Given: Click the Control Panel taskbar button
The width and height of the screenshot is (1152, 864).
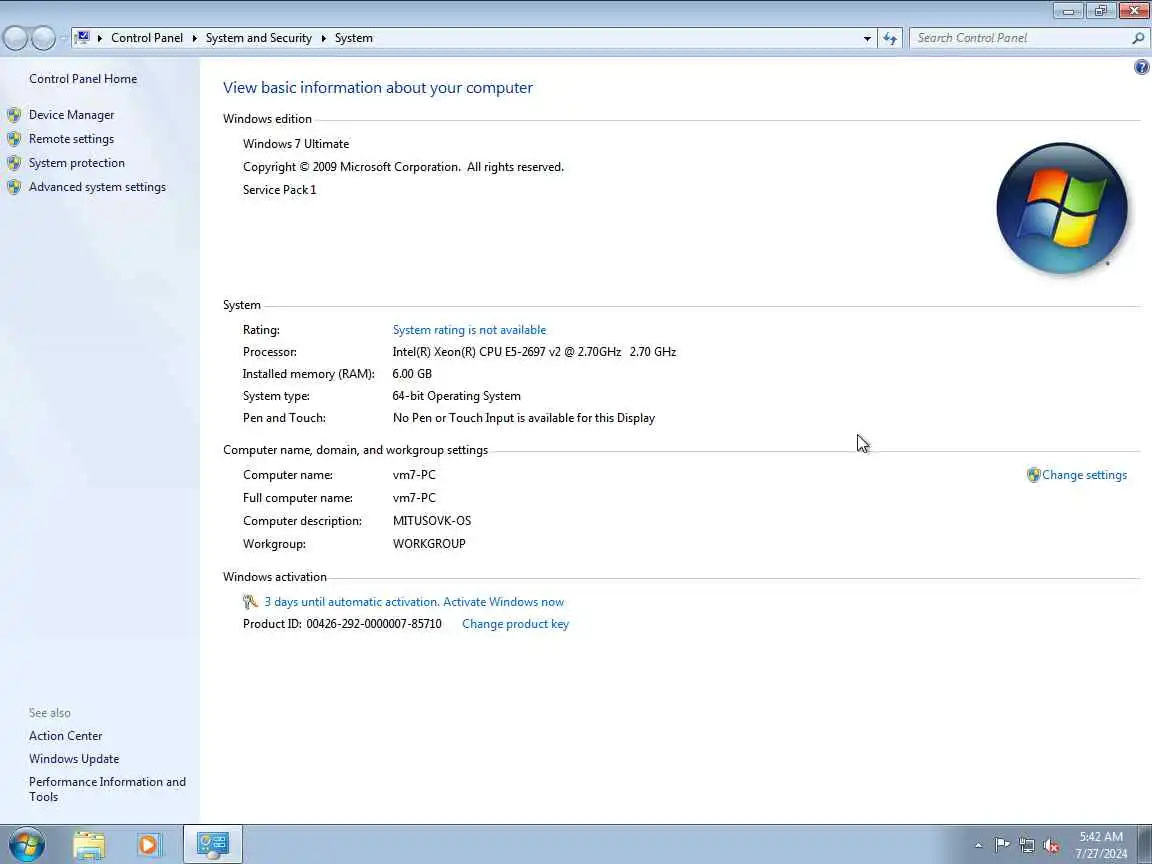Looking at the screenshot, I should 212,844.
